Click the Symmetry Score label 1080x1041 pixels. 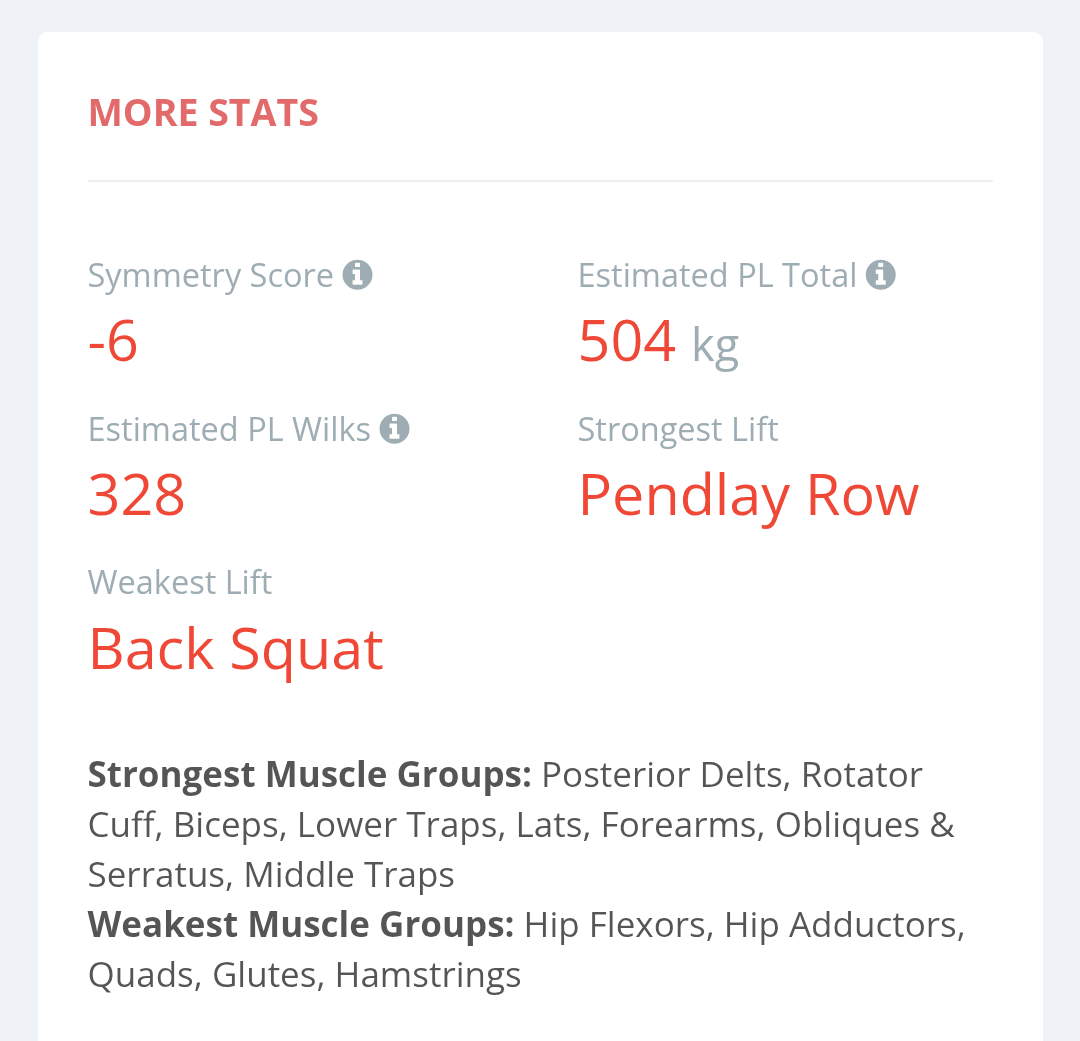[x=210, y=275]
